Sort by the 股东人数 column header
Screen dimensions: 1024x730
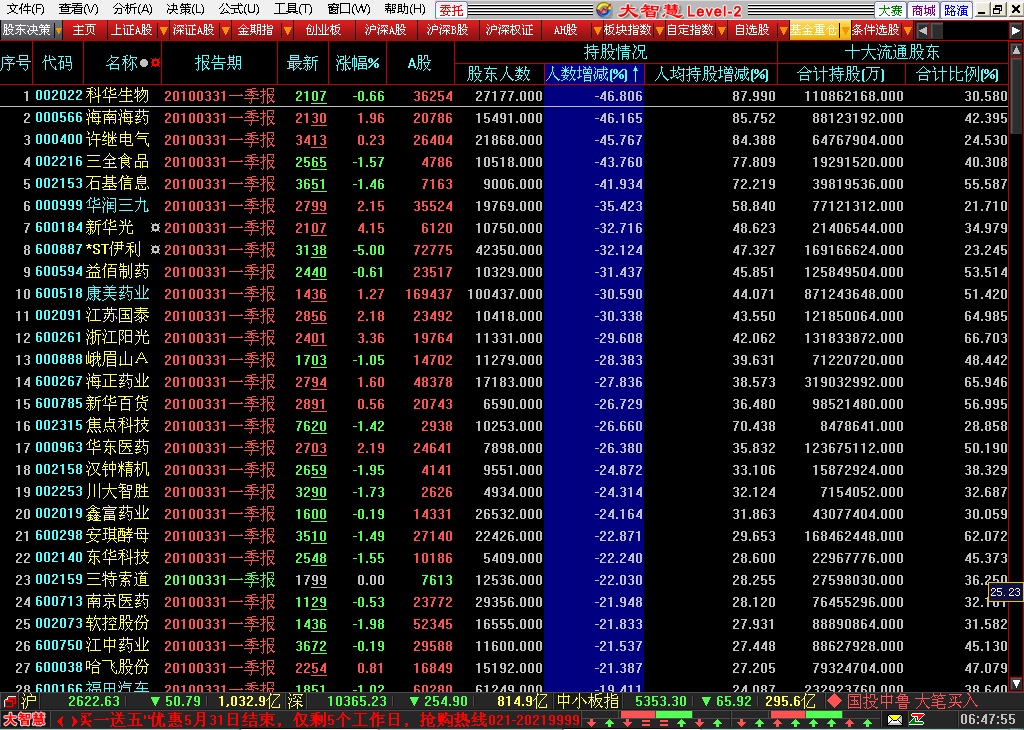coord(499,74)
